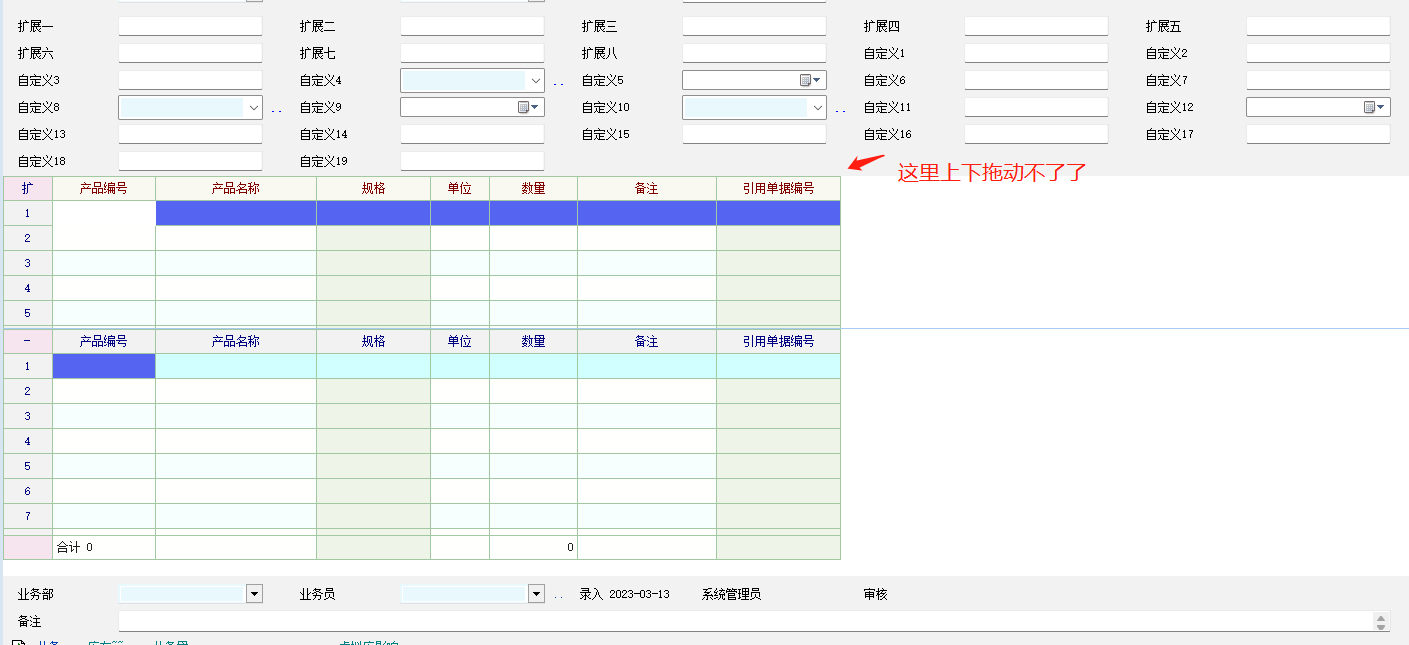Click the 扩 corner cell of upper grid
1409x645 pixels.
pos(27,188)
